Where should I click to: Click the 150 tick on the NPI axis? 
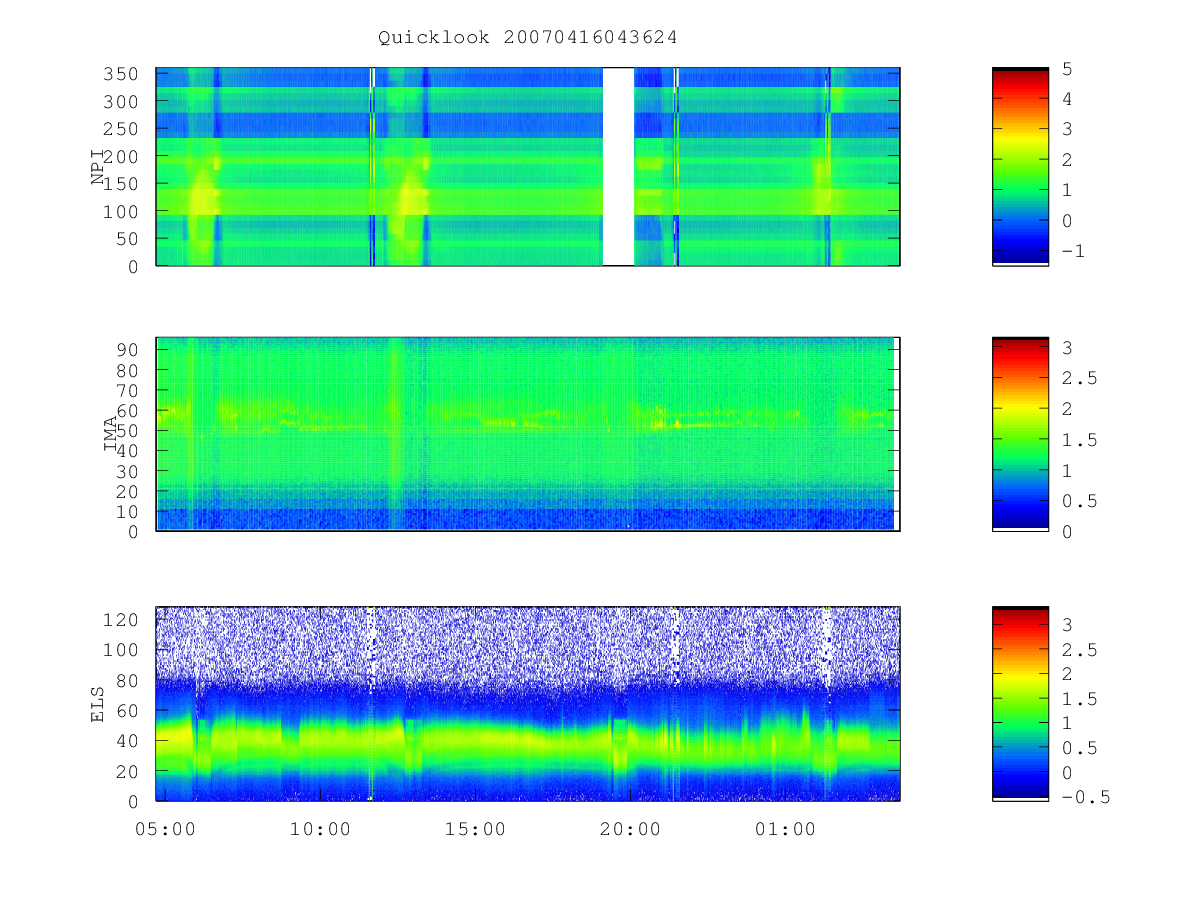click(x=123, y=184)
